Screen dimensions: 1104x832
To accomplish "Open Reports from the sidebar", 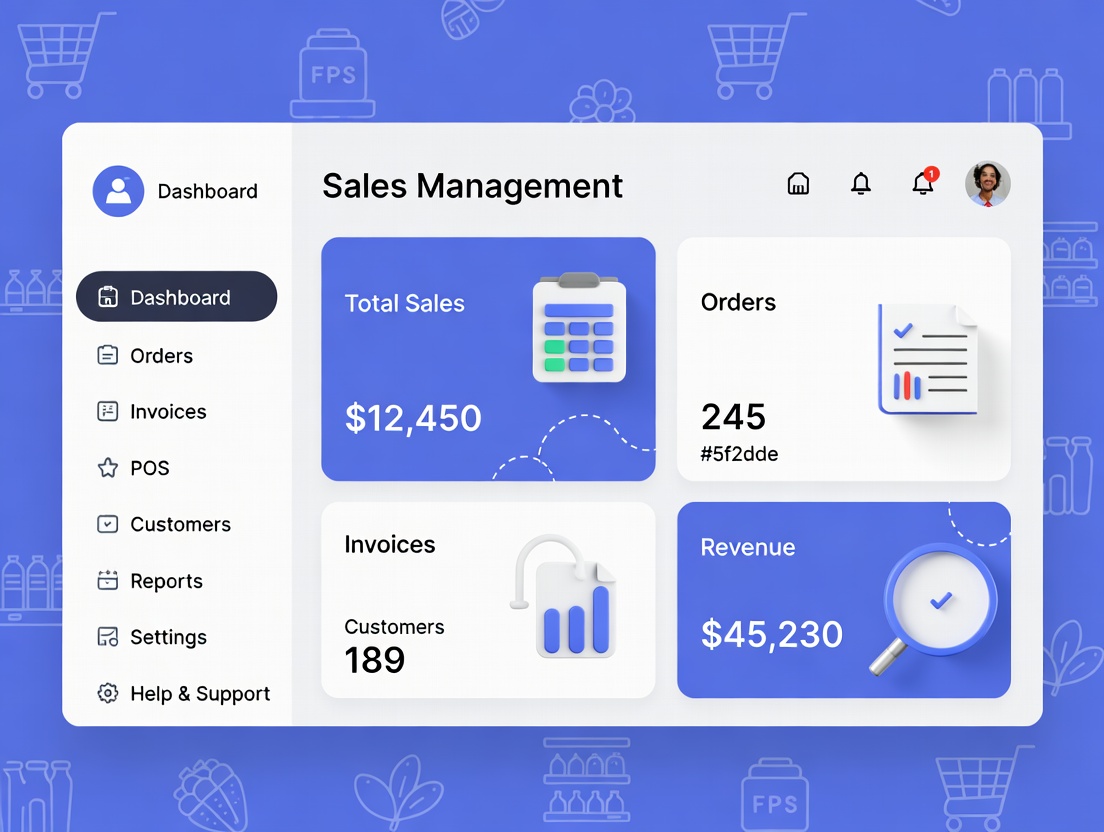I will coord(166,581).
